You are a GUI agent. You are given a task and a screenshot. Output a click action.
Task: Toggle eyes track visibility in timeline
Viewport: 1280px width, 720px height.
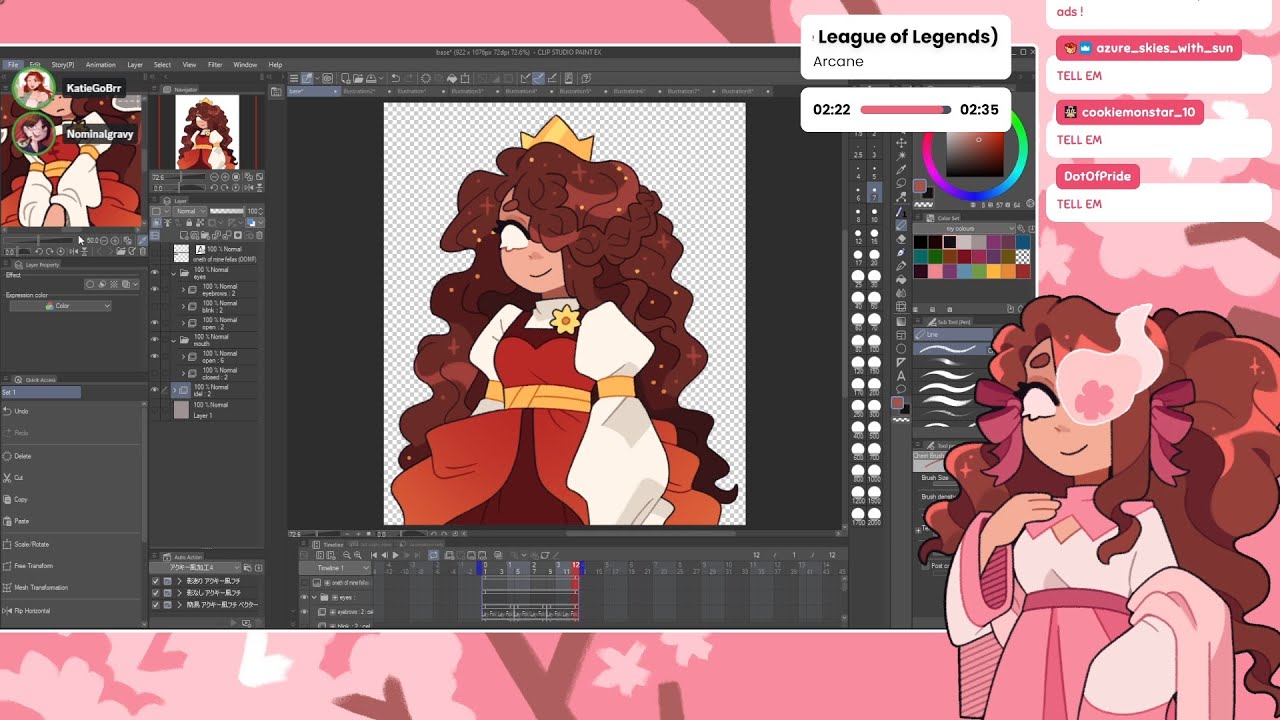(x=305, y=597)
